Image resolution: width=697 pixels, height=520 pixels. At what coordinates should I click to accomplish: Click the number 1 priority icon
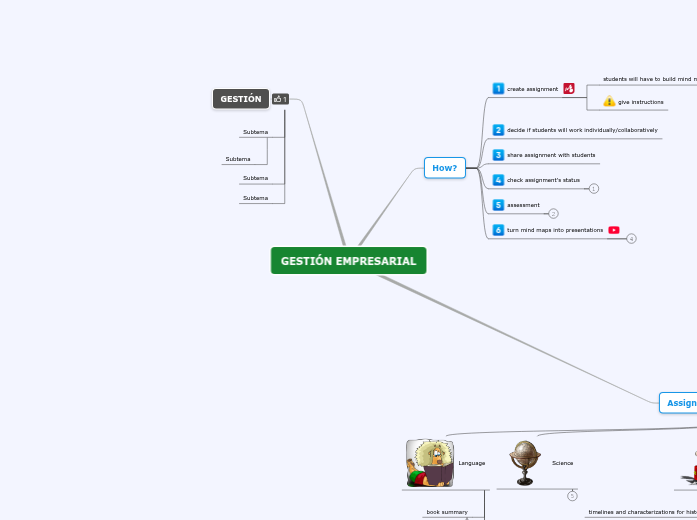pyautogui.click(x=498, y=88)
